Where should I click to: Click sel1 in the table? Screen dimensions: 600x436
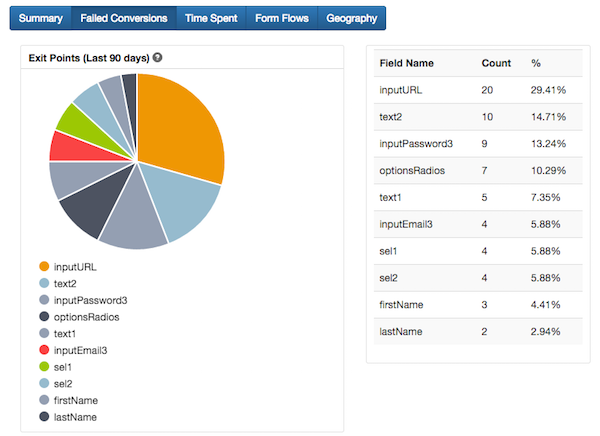388,251
